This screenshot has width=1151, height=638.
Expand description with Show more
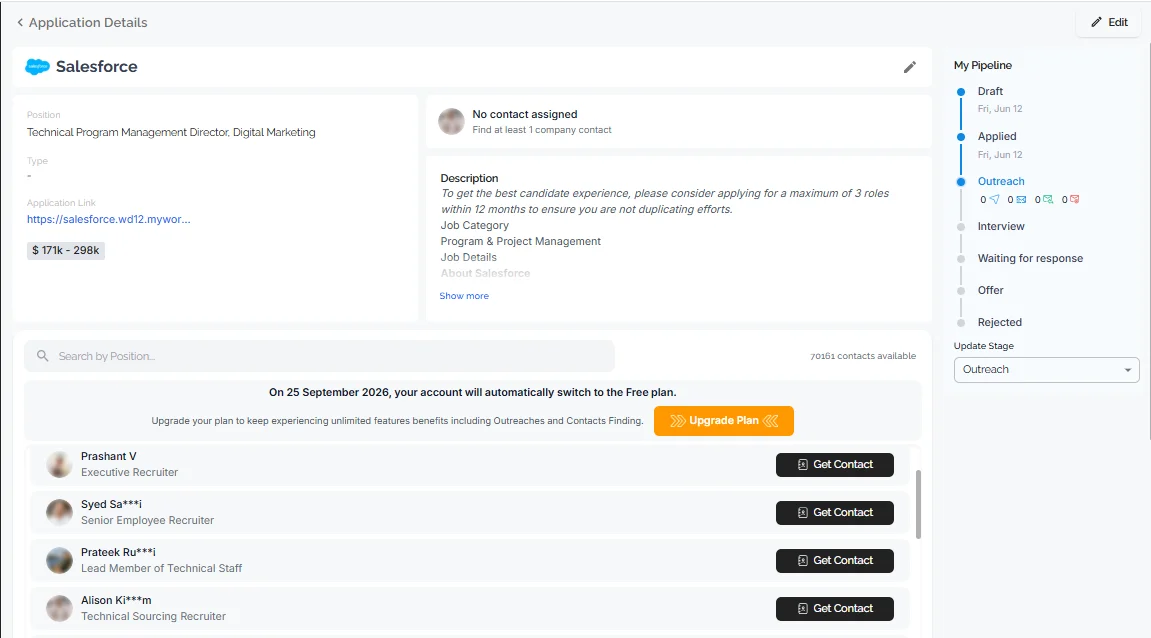(464, 296)
